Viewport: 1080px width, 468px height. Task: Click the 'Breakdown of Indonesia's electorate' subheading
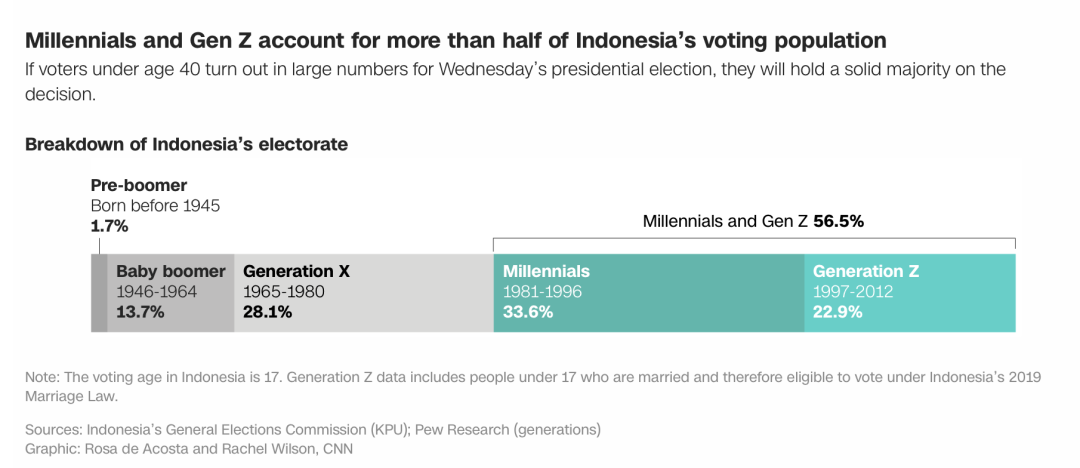point(186,144)
